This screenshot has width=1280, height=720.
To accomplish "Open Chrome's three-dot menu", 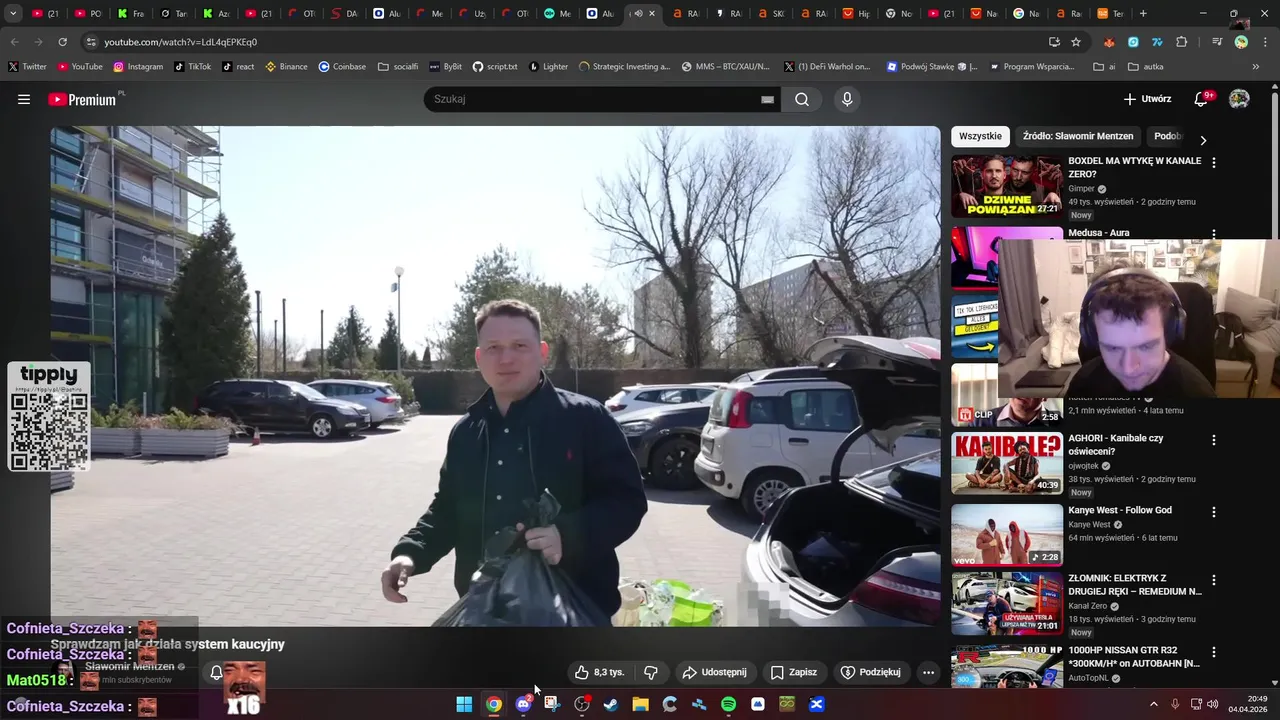I will 1264,42.
